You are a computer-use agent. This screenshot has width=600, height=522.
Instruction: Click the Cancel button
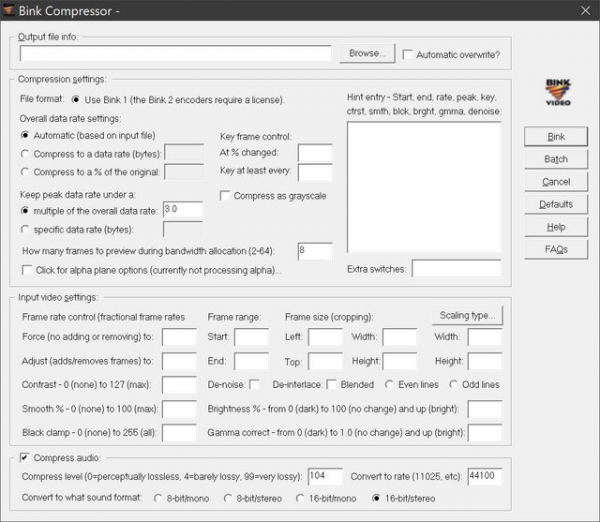[556, 182]
